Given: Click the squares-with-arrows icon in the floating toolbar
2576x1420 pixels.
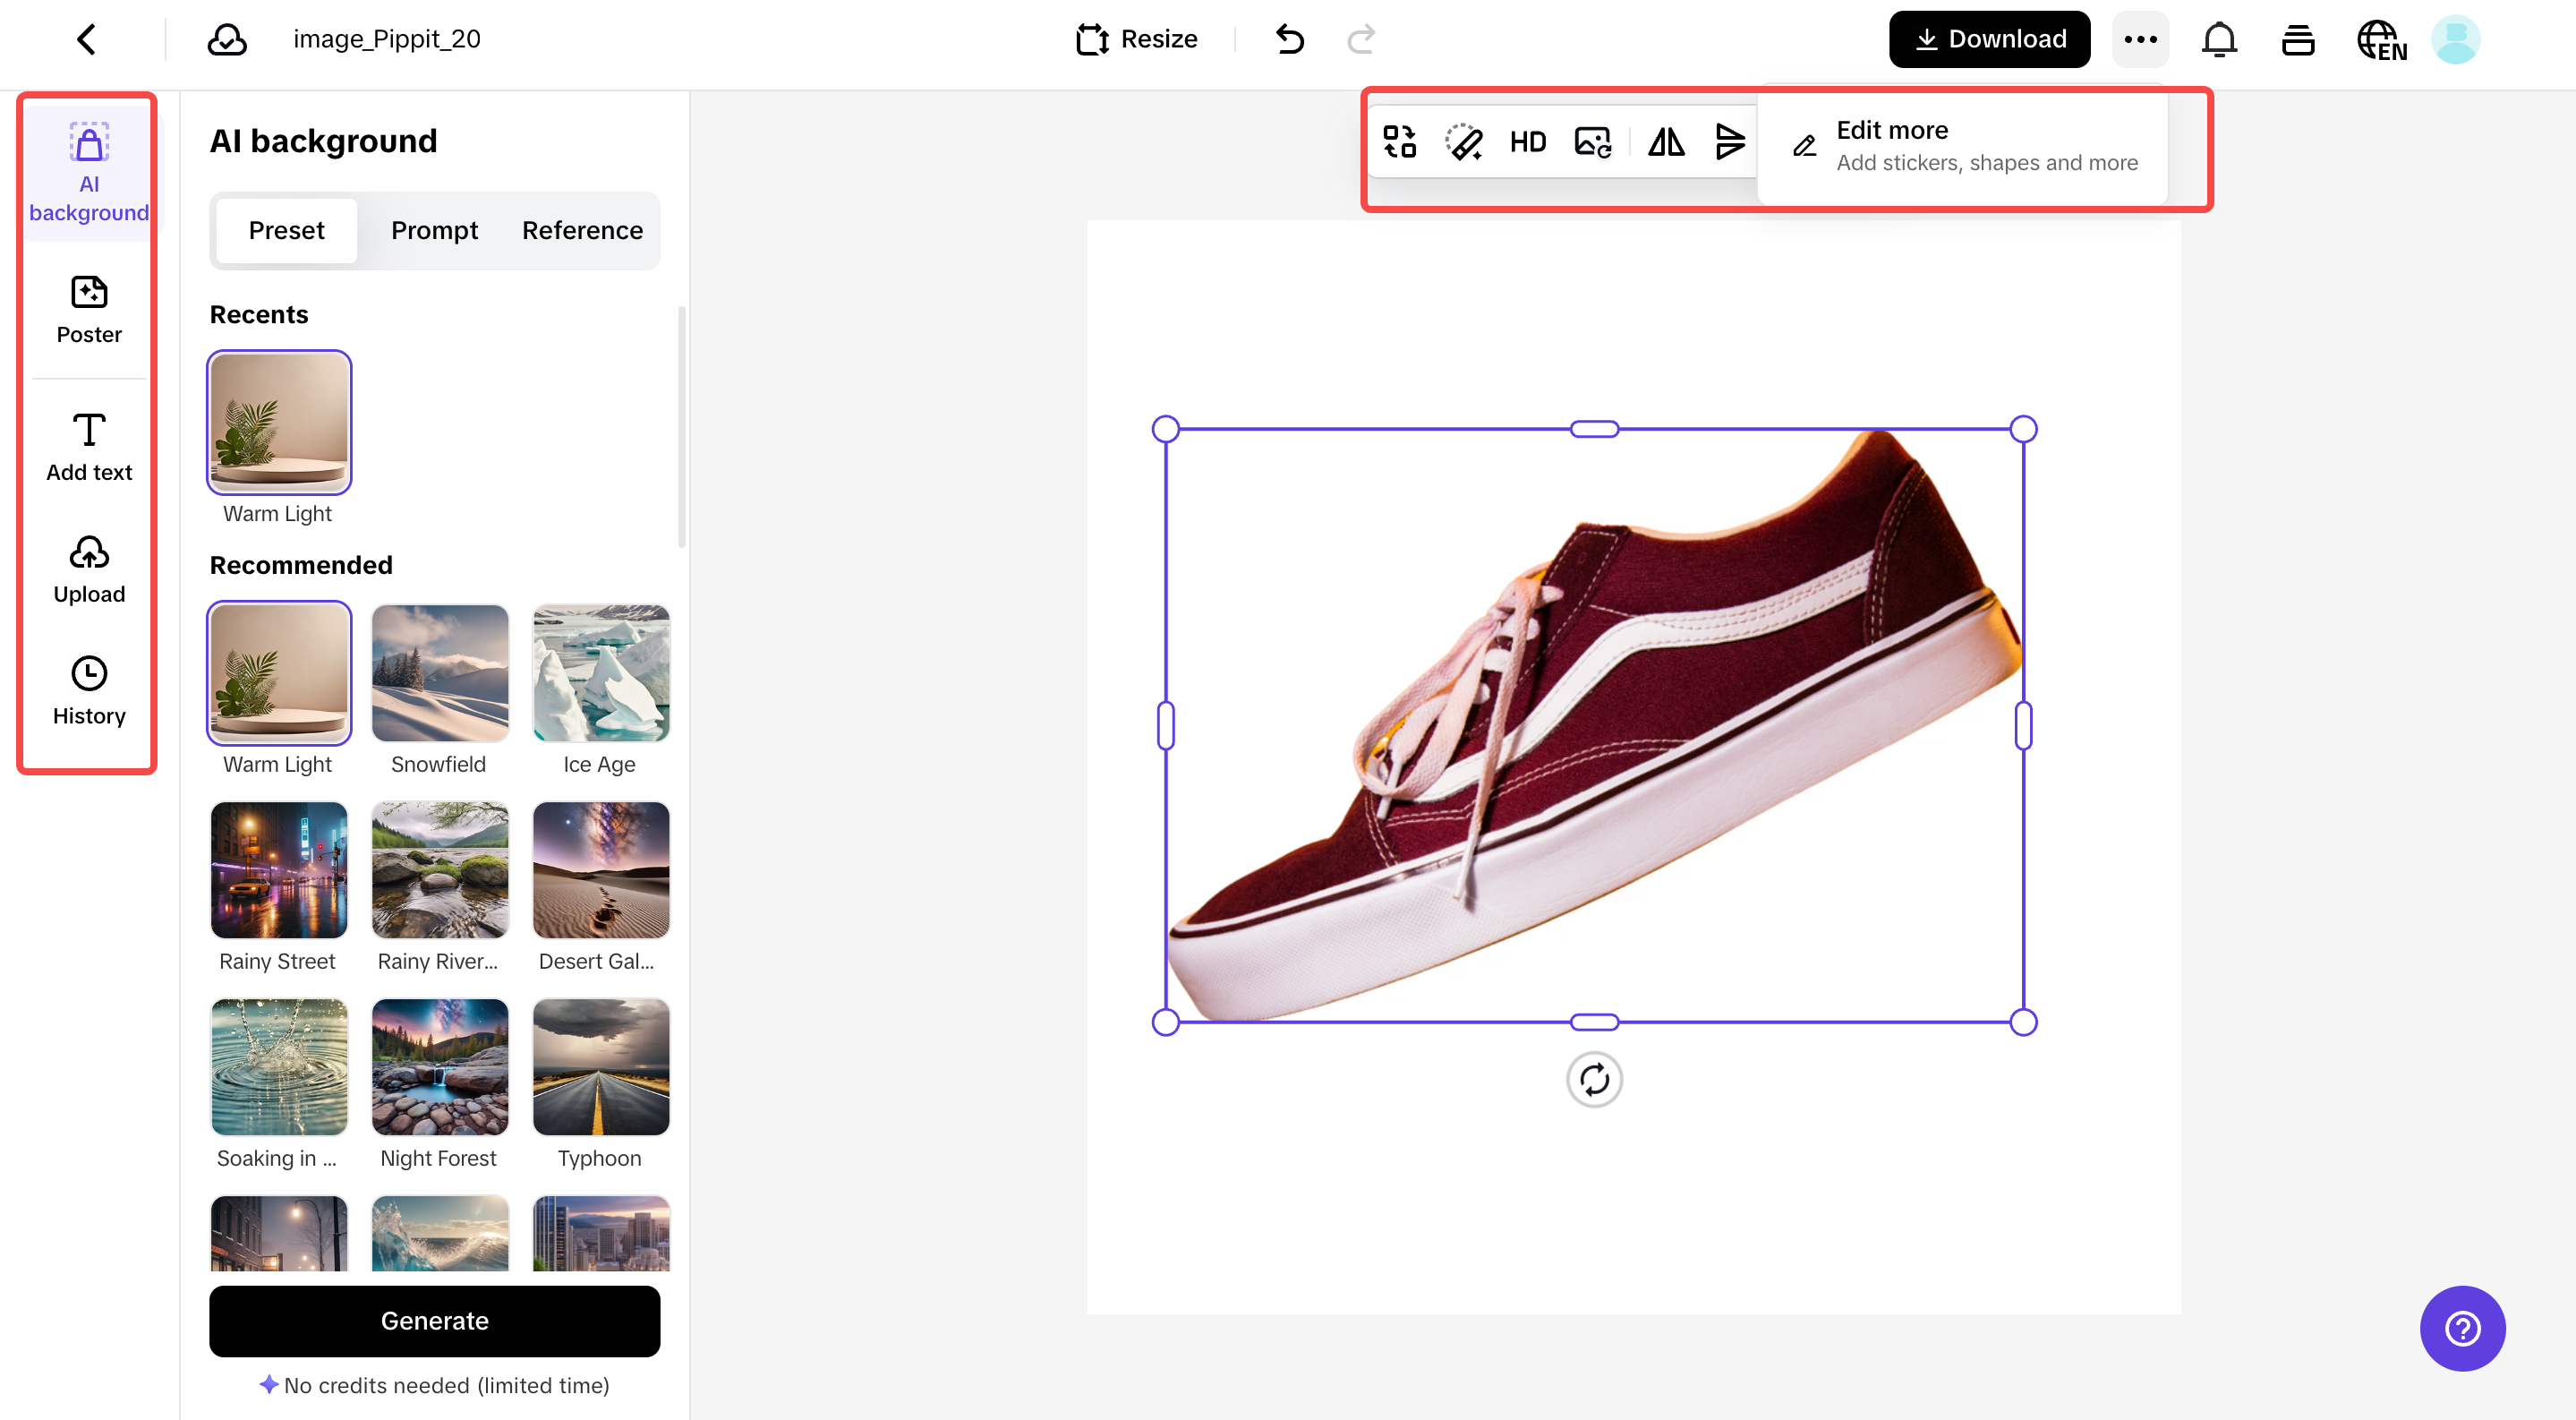Looking at the screenshot, I should [1400, 142].
